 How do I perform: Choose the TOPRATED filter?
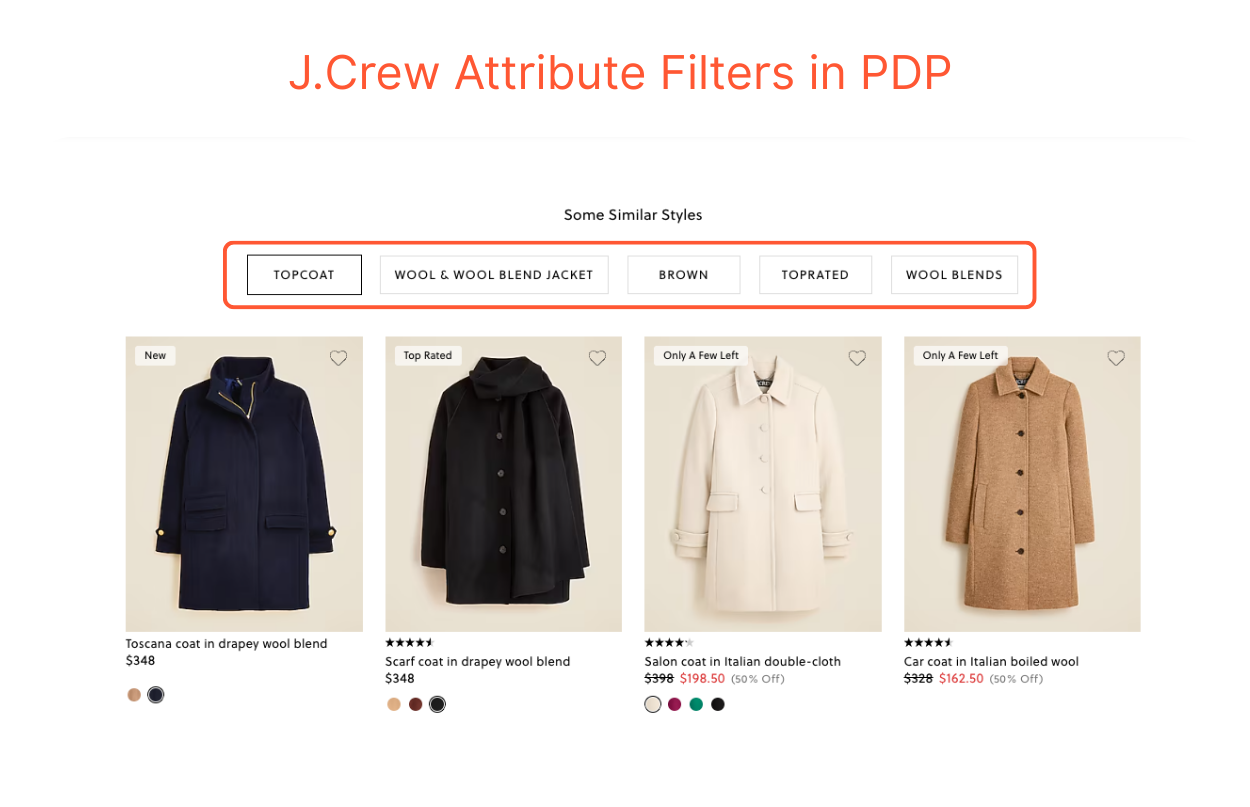coord(815,275)
